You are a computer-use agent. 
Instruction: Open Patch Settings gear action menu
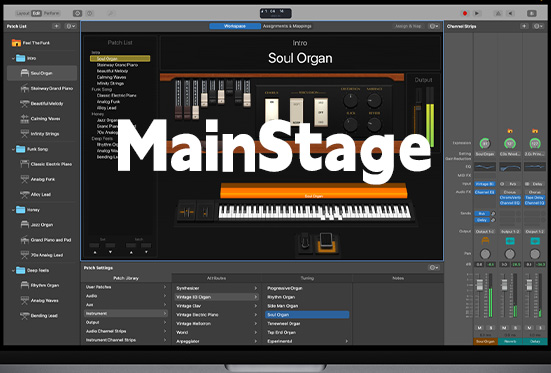tap(434, 268)
